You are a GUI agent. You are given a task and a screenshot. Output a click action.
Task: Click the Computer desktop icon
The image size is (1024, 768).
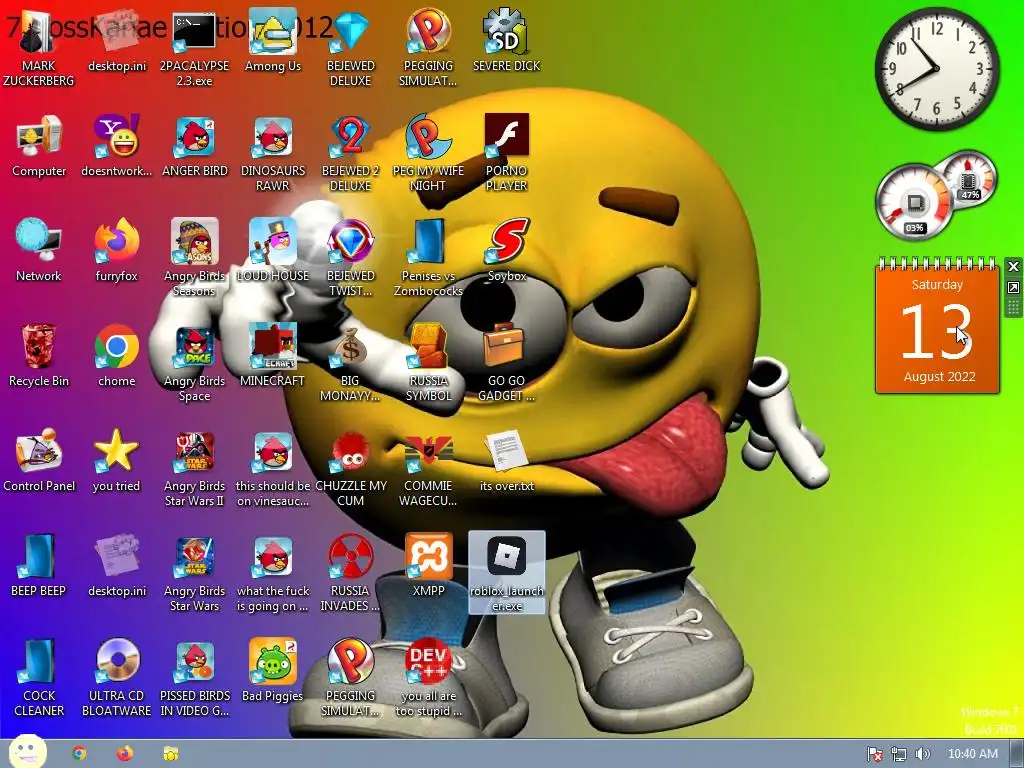pos(39,146)
